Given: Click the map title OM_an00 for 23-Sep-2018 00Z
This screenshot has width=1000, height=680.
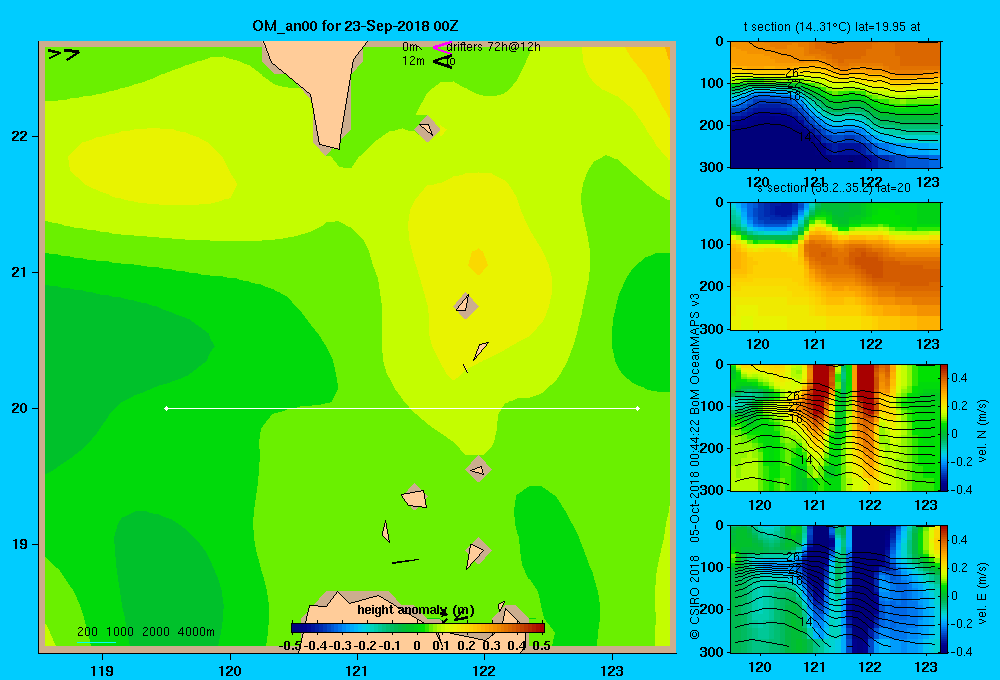Looking at the screenshot, I should click(x=355, y=26).
